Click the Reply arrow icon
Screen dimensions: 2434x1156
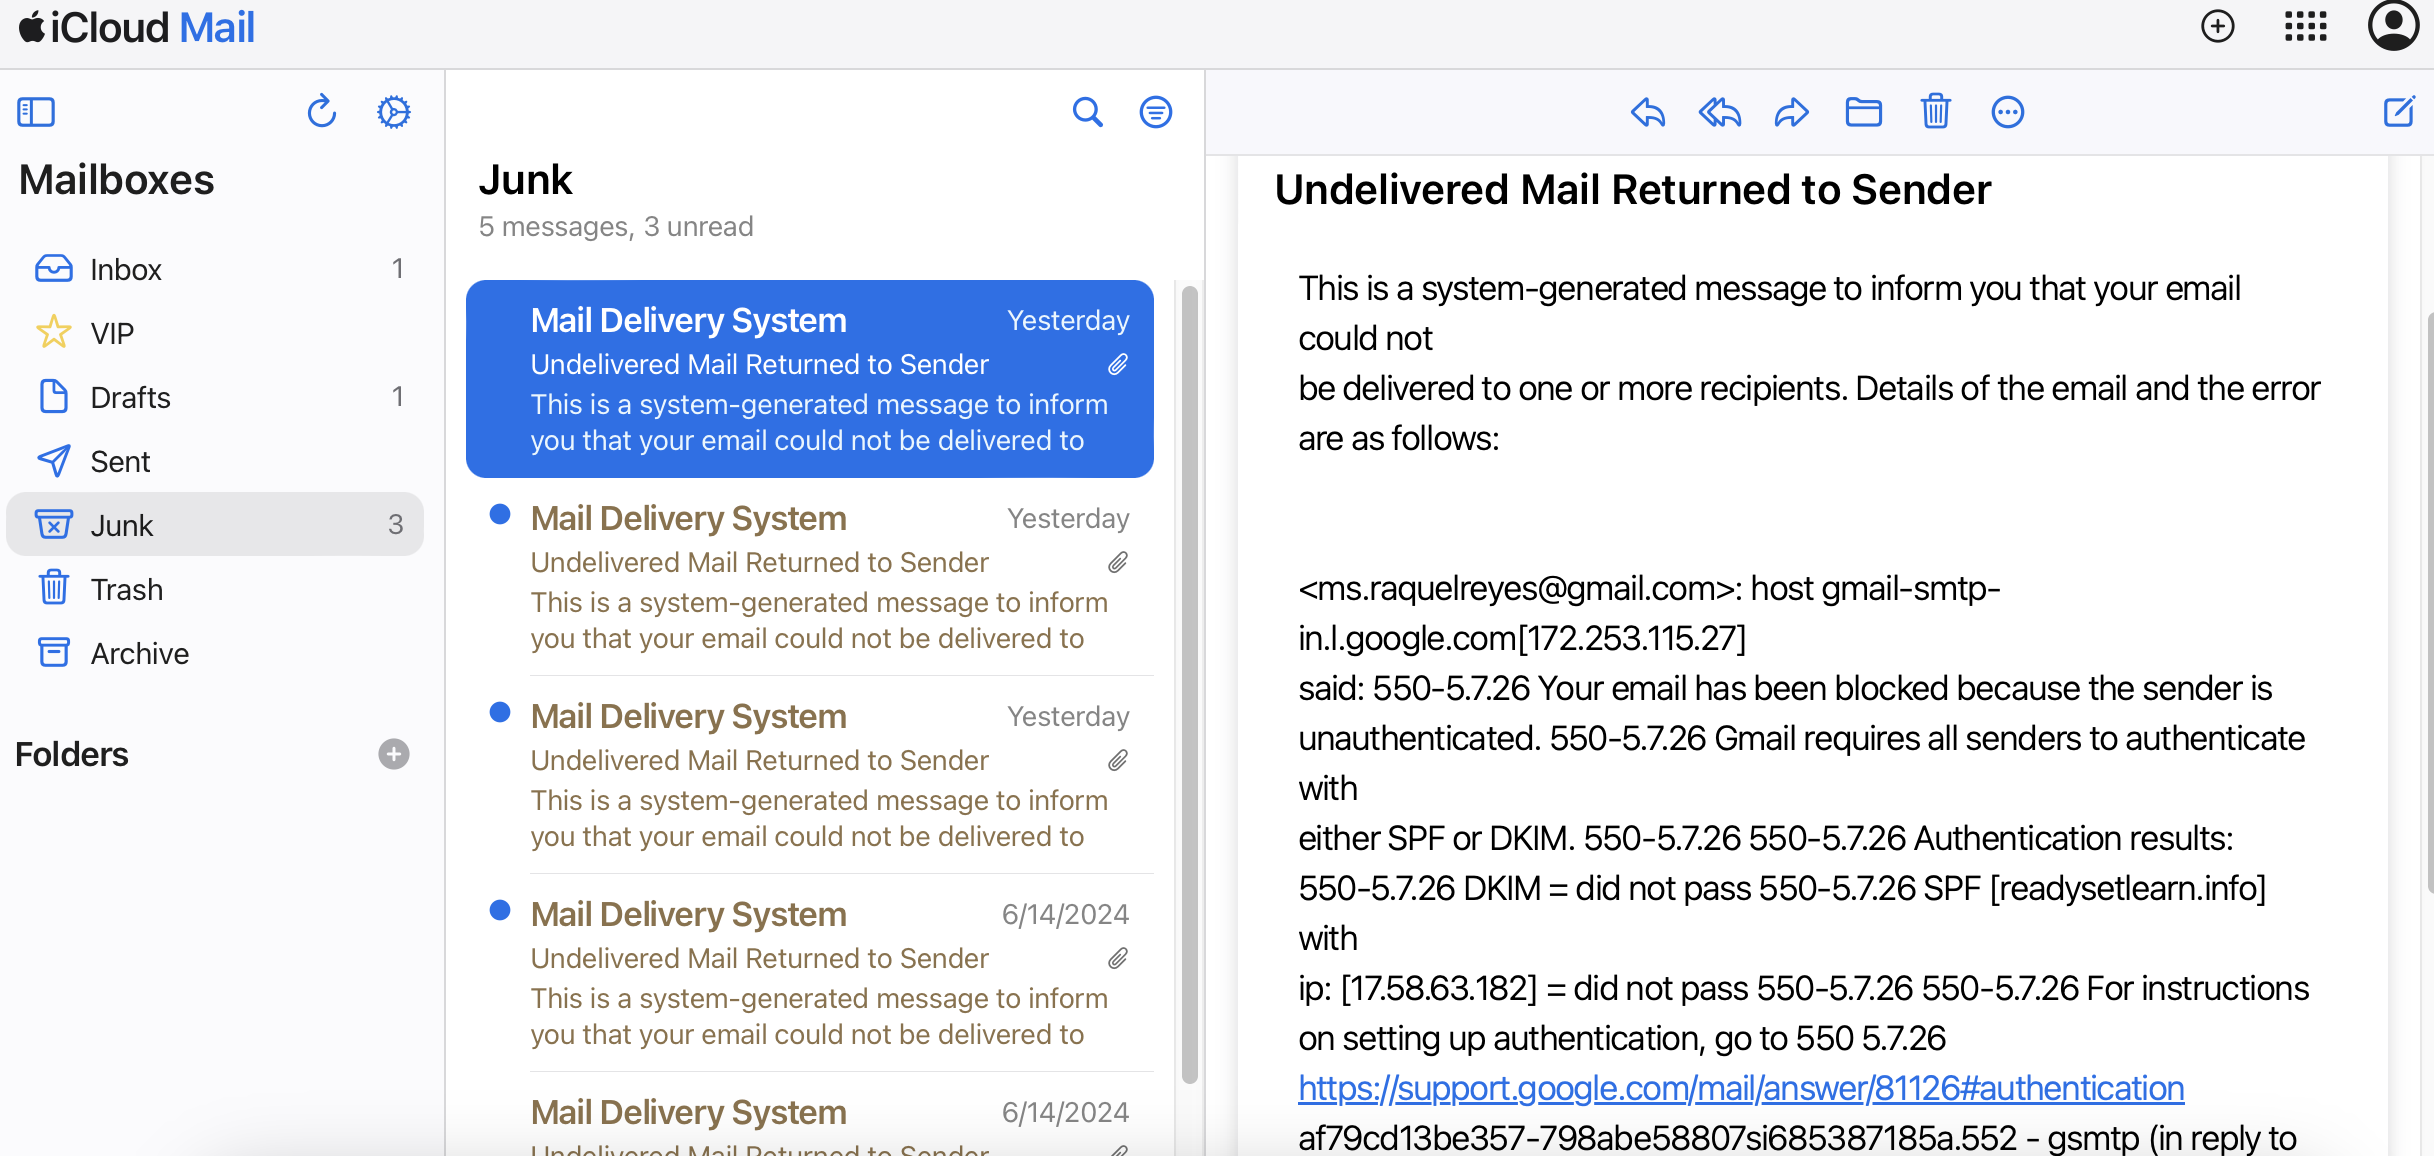1647,112
